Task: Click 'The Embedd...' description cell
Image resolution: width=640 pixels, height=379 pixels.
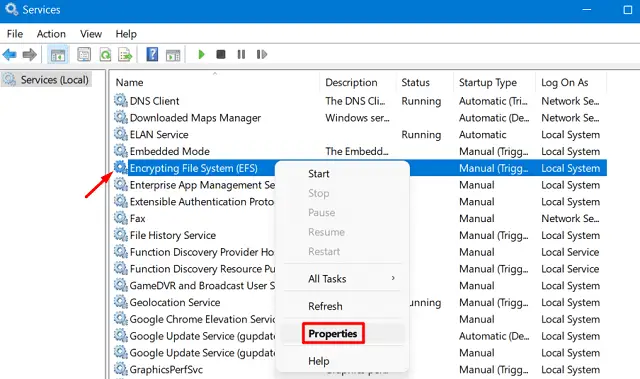Action: pos(357,151)
